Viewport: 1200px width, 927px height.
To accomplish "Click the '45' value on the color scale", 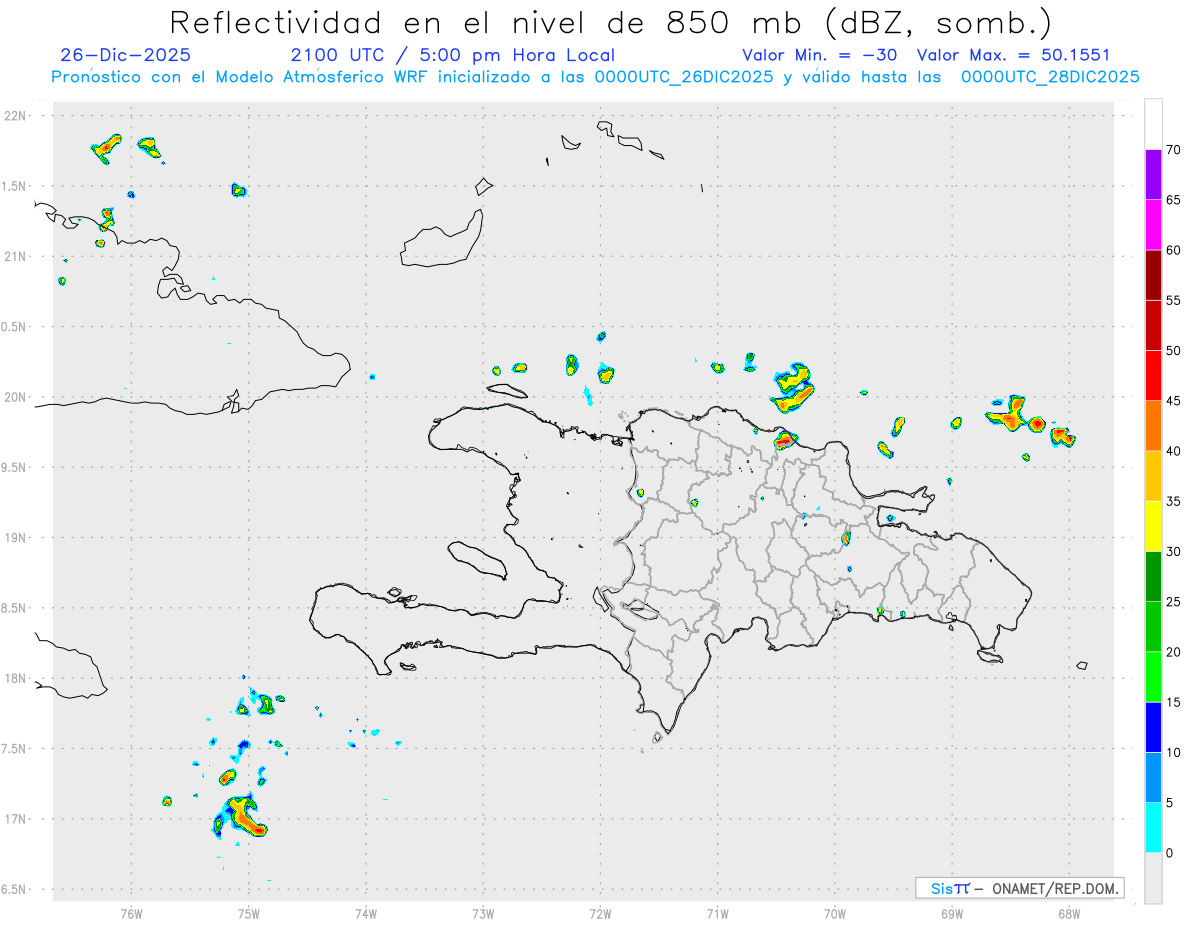I will 1173,401.
